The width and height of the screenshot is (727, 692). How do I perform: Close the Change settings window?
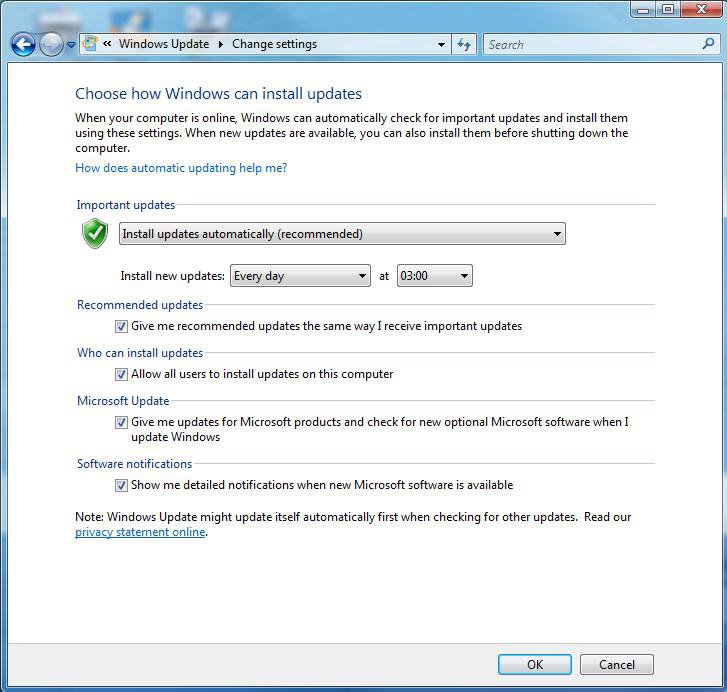tap(702, 9)
